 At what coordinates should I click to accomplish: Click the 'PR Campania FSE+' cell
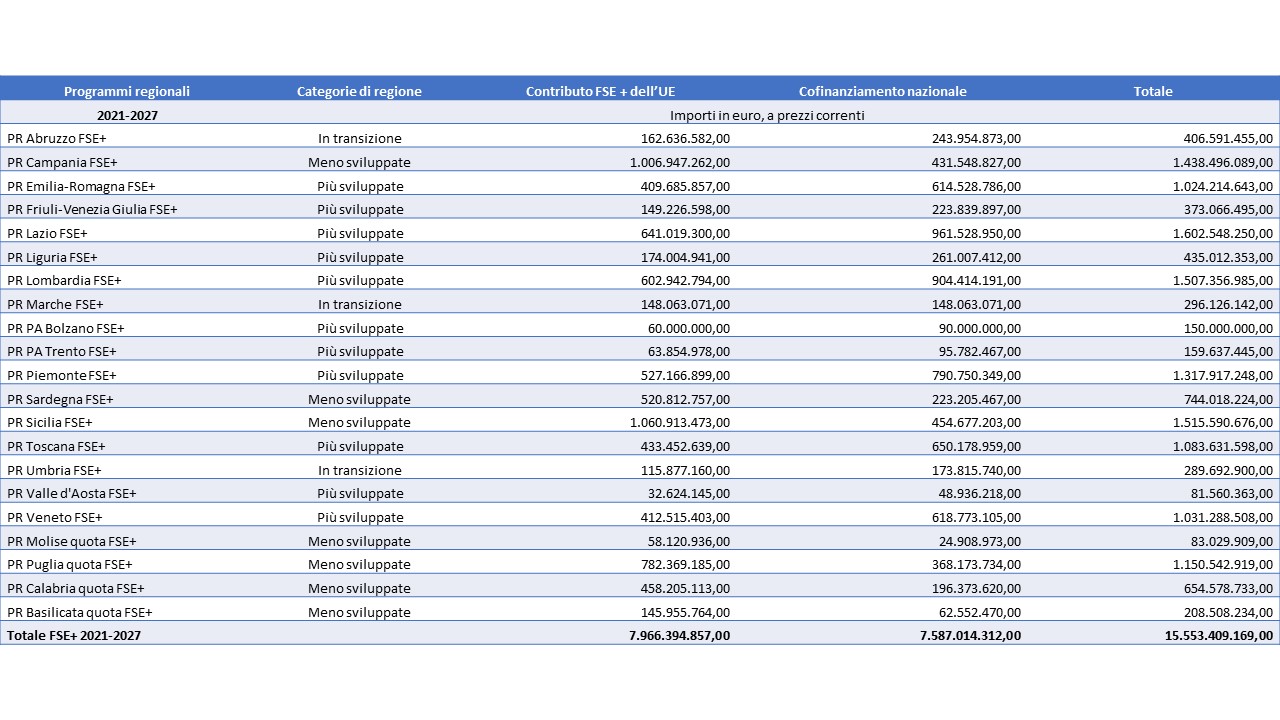(62, 162)
